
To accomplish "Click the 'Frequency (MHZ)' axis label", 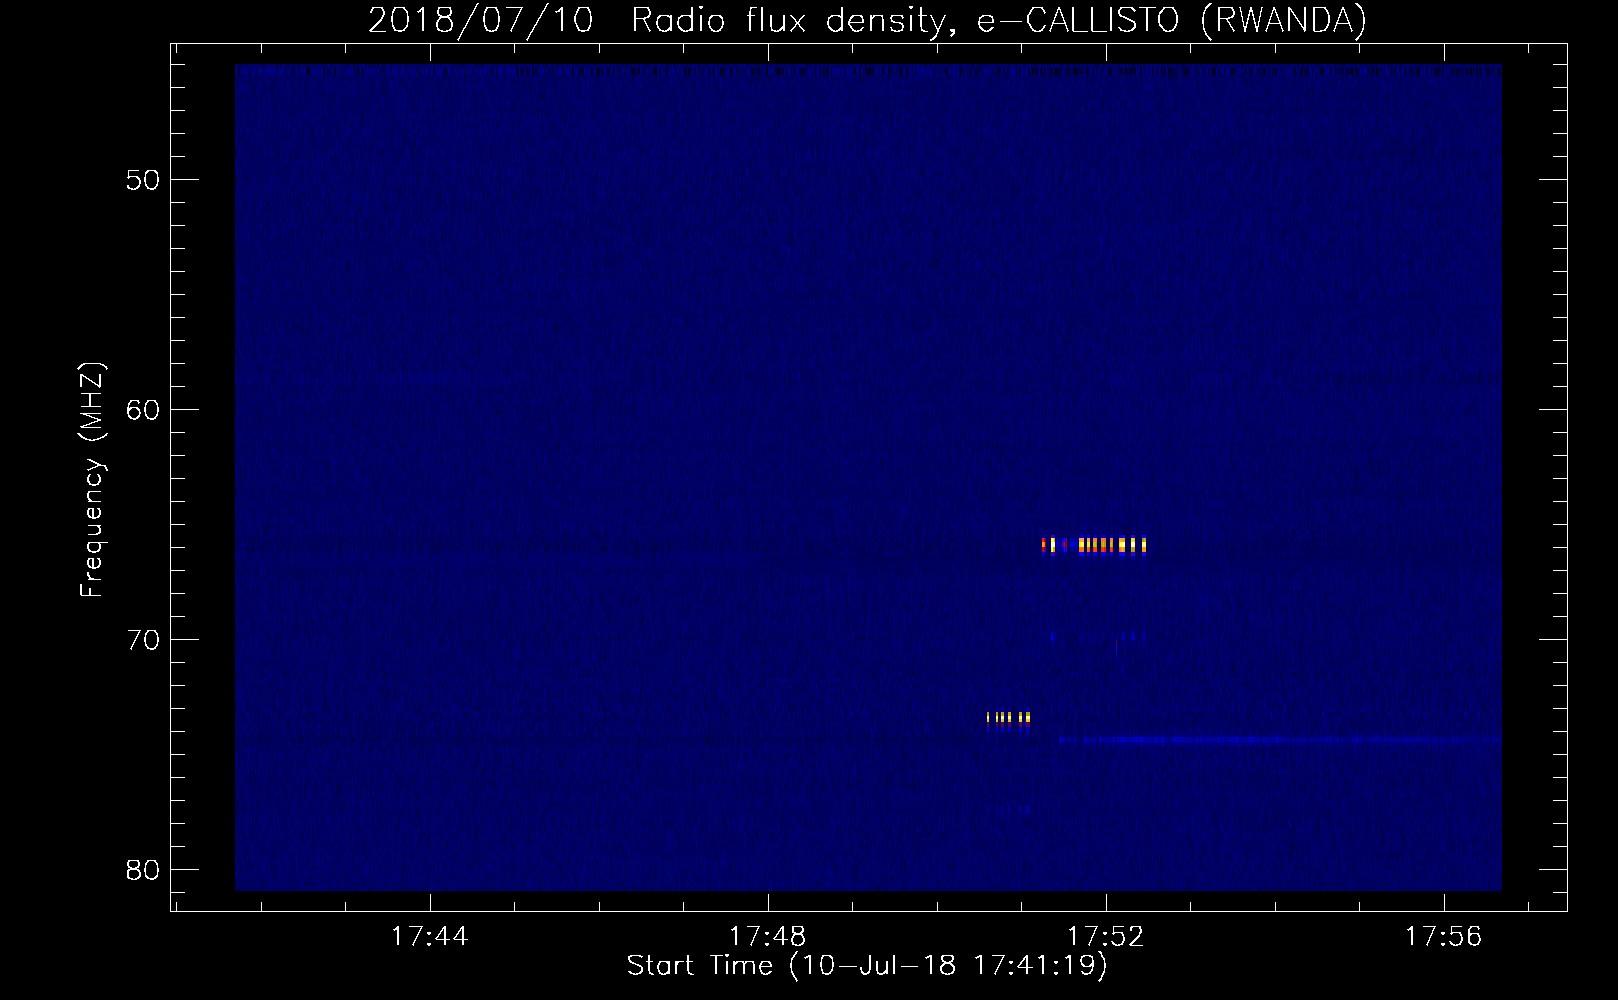I will point(92,480).
